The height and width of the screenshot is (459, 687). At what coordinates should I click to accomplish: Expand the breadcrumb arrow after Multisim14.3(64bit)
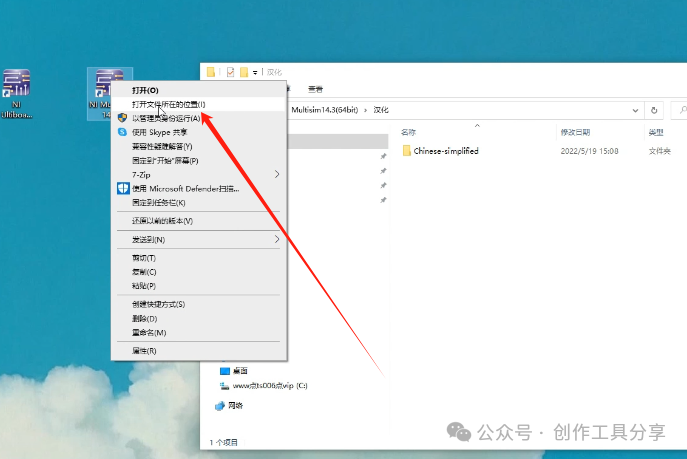(x=365, y=110)
